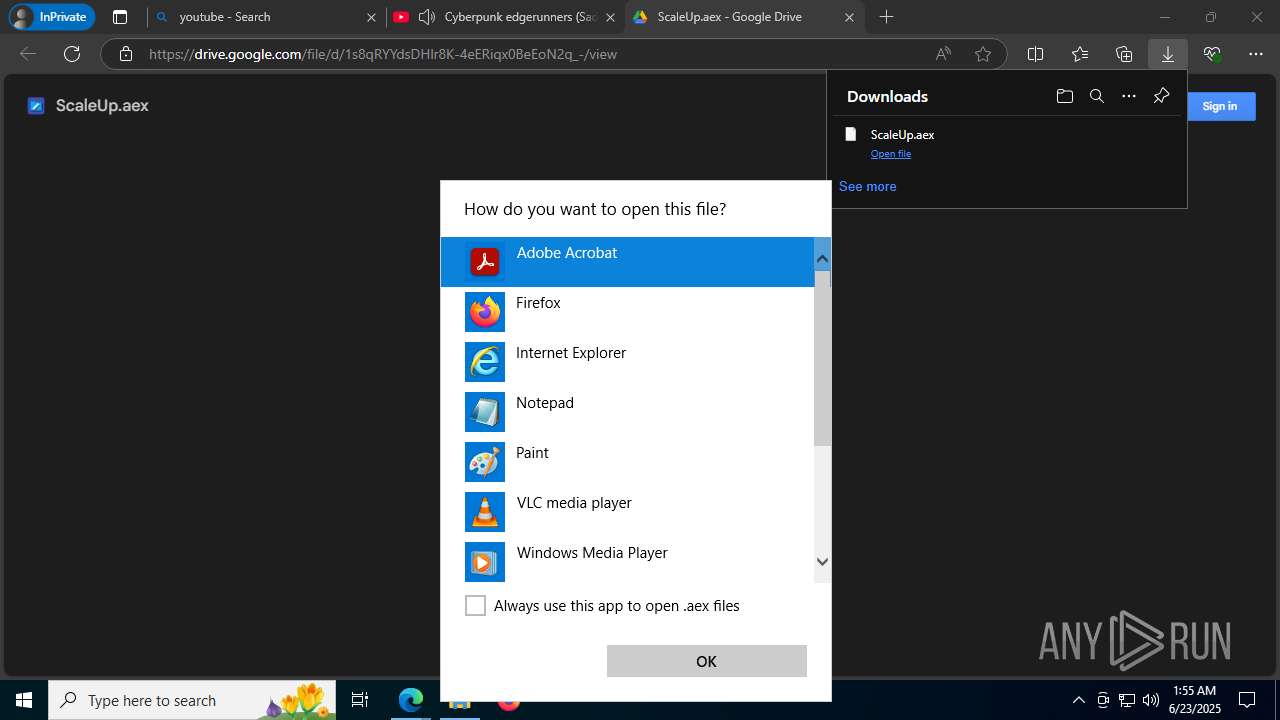This screenshot has height=720, width=1280.
Task: Open Microsoft Edge from taskbar
Action: (411, 700)
